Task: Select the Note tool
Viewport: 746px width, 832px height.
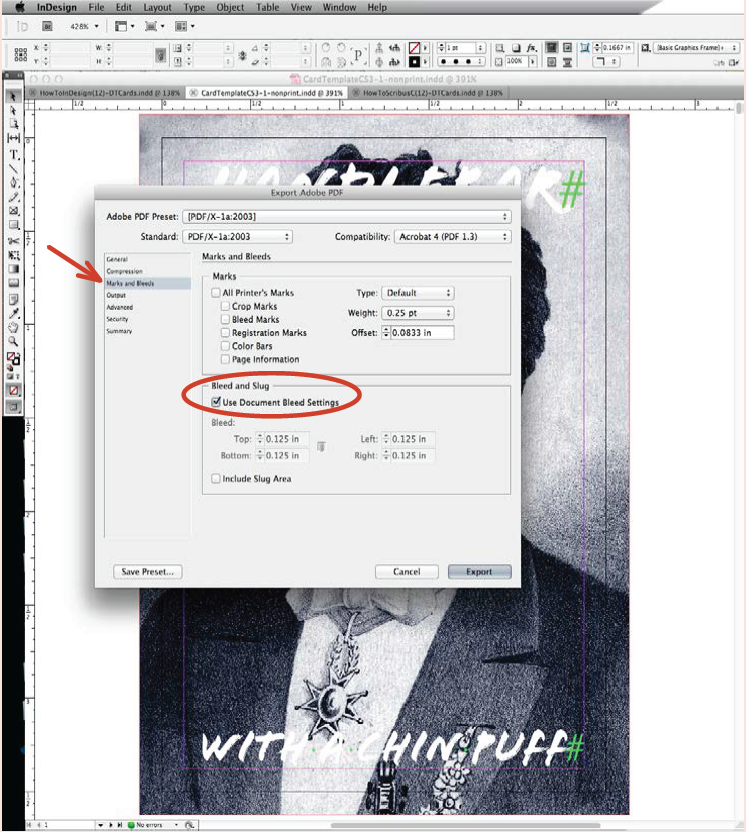Action: pos(13,299)
